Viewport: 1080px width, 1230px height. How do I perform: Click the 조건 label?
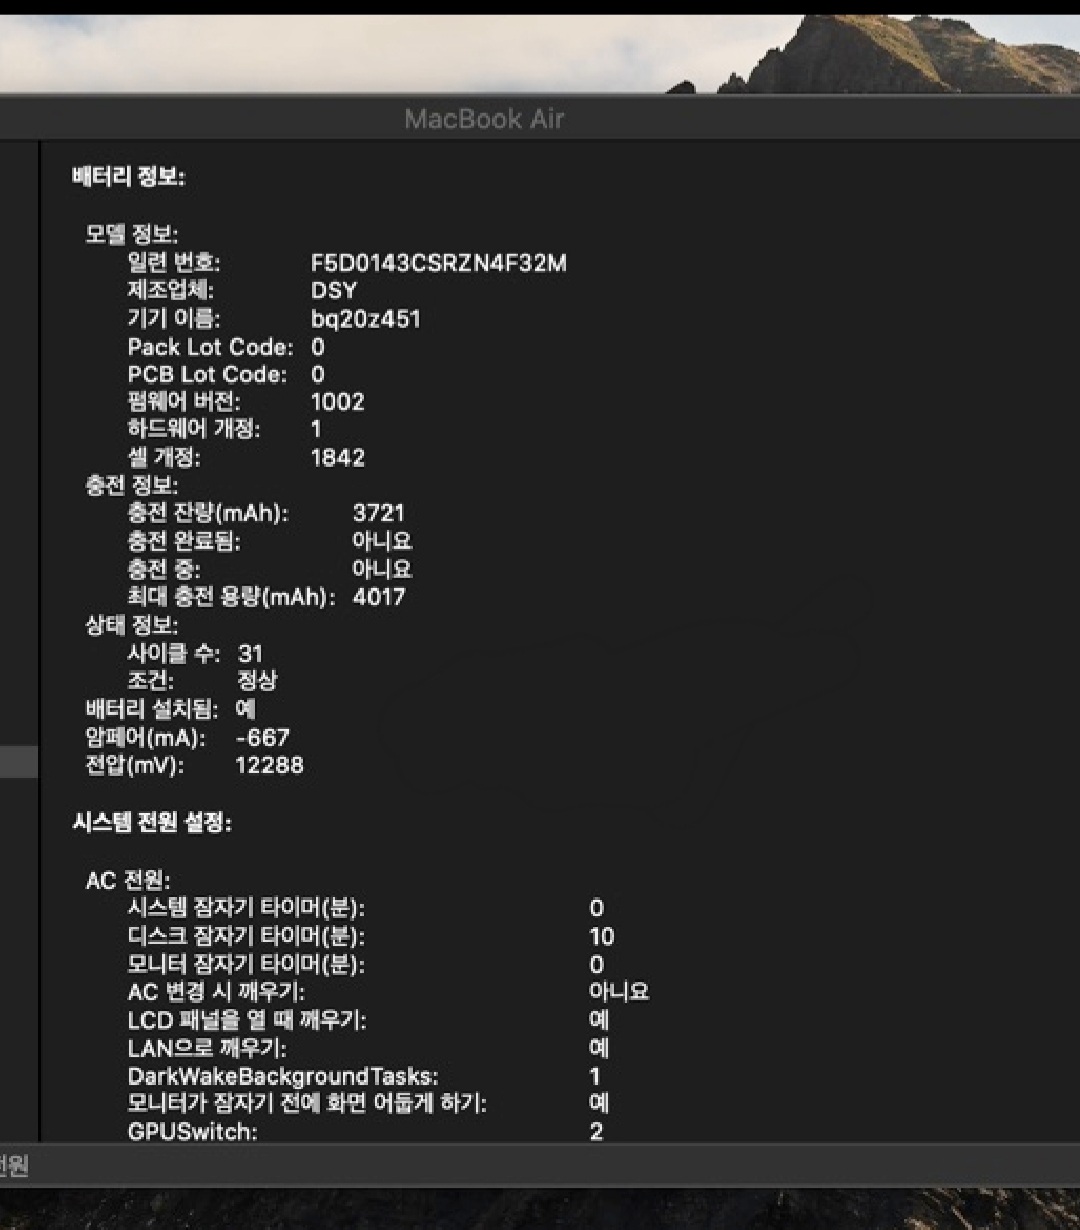click(151, 681)
